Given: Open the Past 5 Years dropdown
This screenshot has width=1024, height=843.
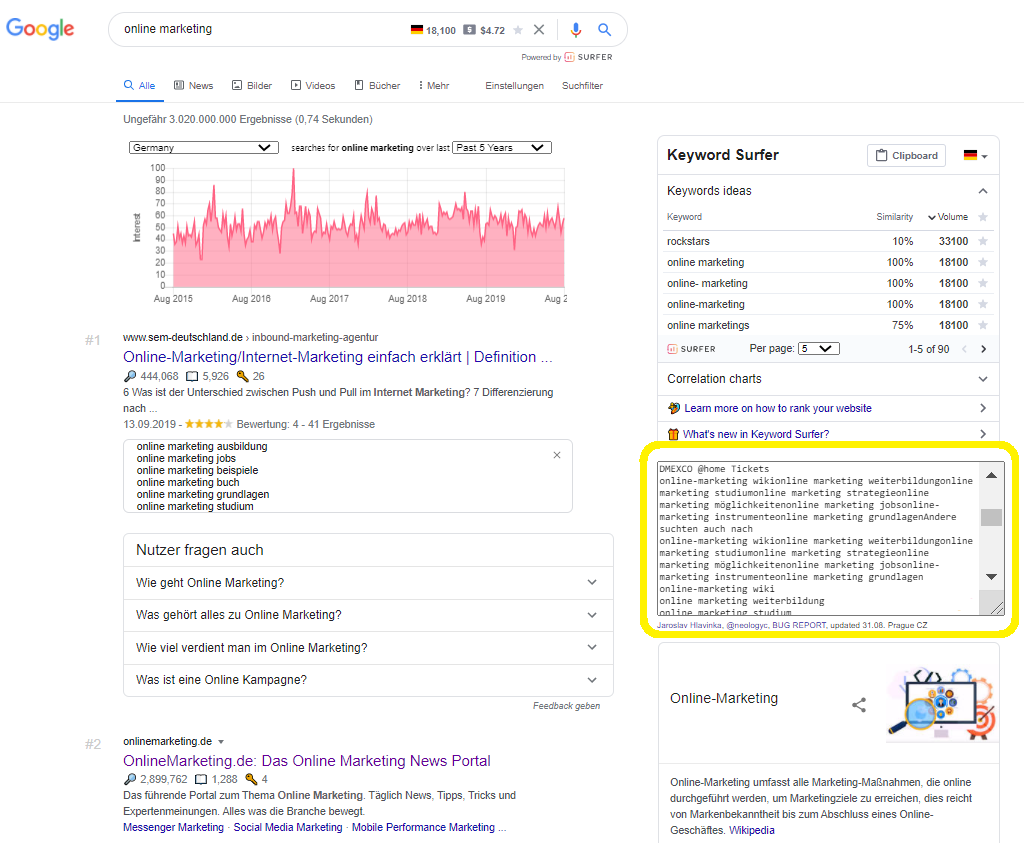Looking at the screenshot, I should pos(502,148).
